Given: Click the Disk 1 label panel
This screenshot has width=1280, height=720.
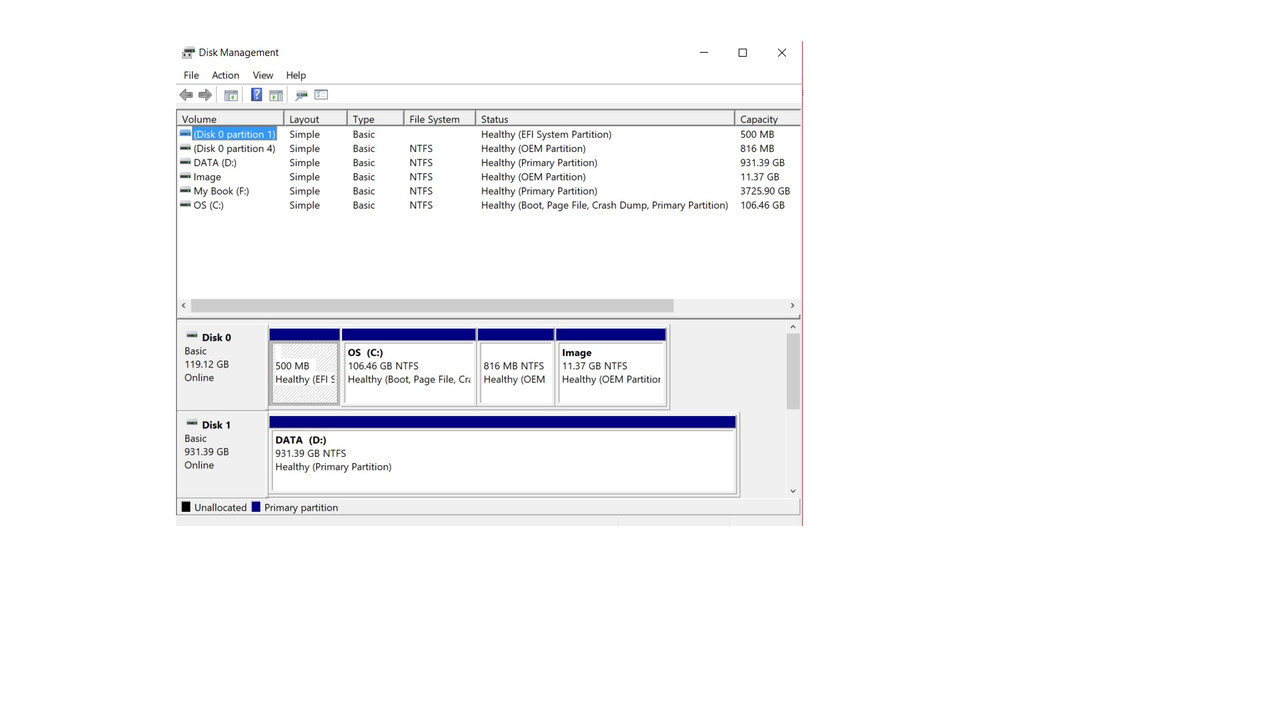Looking at the screenshot, I should (222, 454).
